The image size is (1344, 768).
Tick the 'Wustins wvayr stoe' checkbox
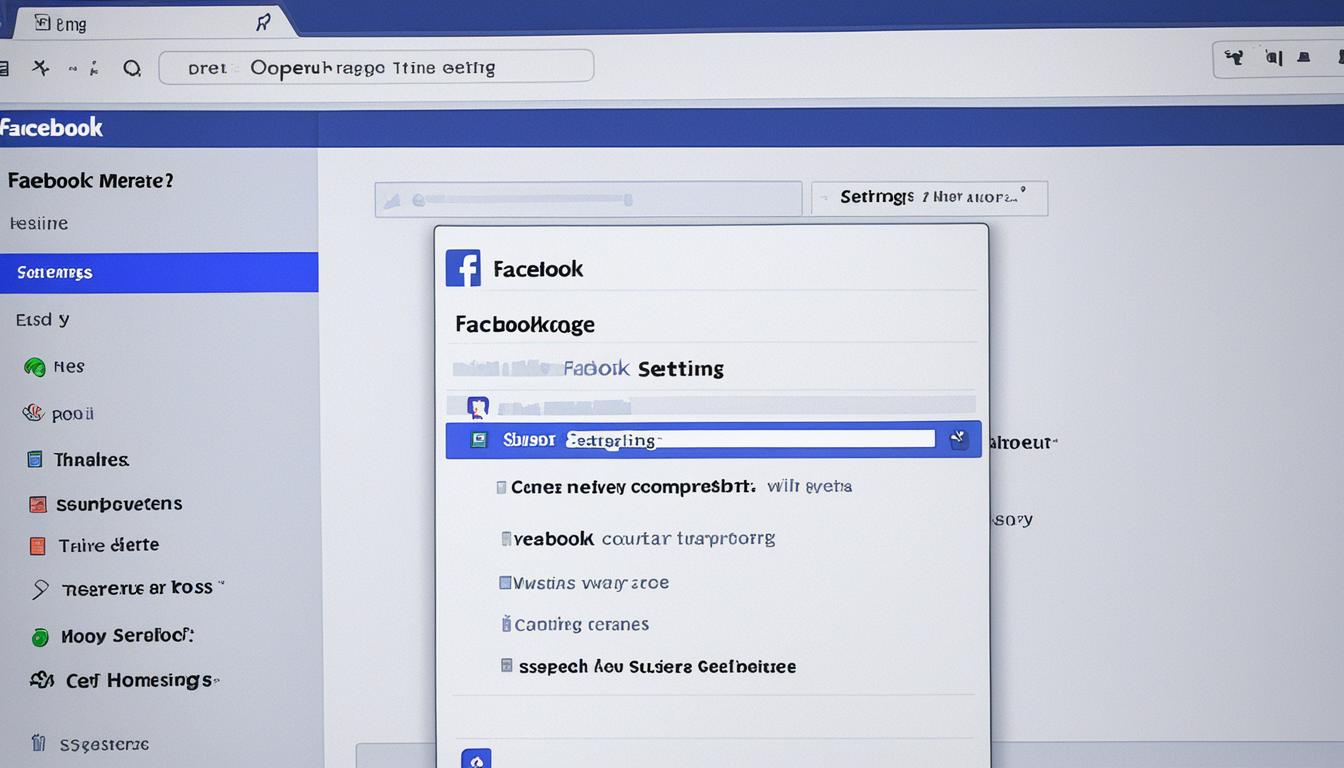[505, 582]
